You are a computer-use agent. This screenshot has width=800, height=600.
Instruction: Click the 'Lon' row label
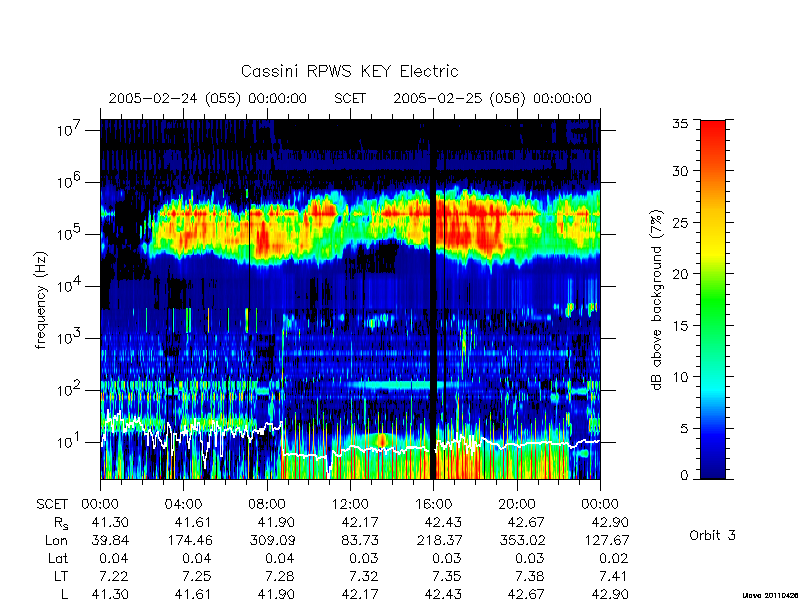tap(57, 540)
